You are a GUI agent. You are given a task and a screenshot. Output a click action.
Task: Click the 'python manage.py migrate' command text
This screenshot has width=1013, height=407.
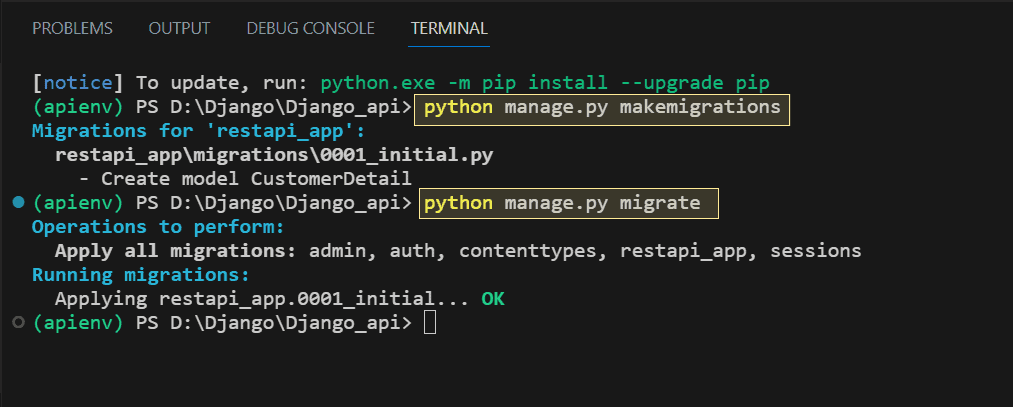[562, 204]
